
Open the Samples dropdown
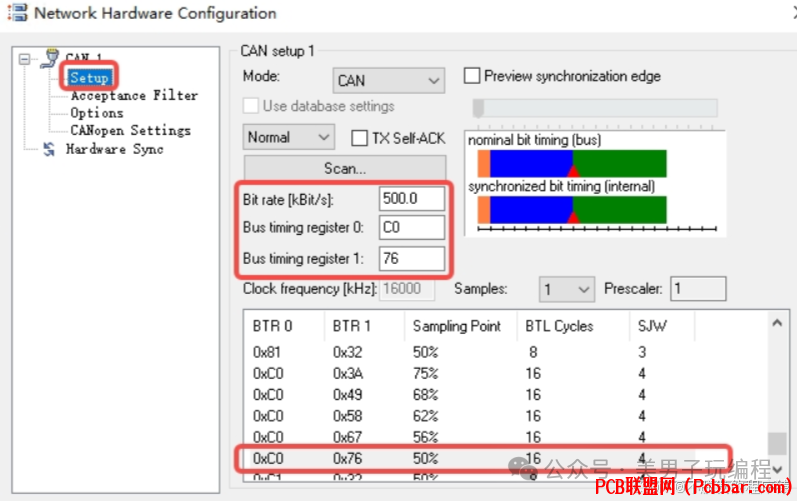567,289
